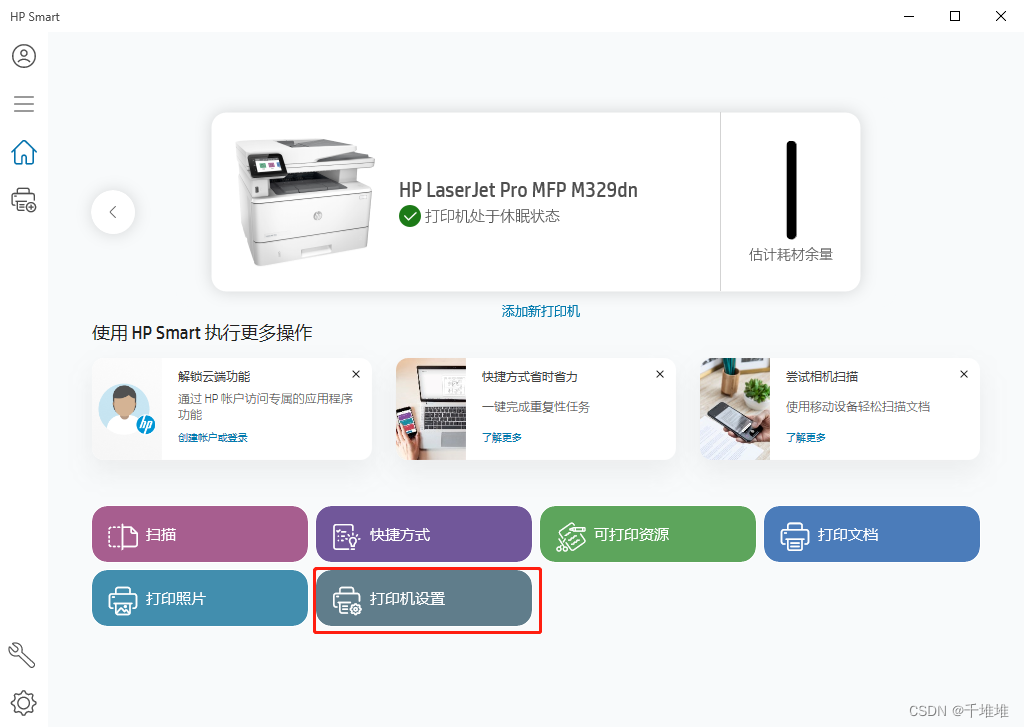Viewport: 1024px width, 727px height.
Task: Expand the hamburger menu in sidebar
Action: tap(24, 104)
